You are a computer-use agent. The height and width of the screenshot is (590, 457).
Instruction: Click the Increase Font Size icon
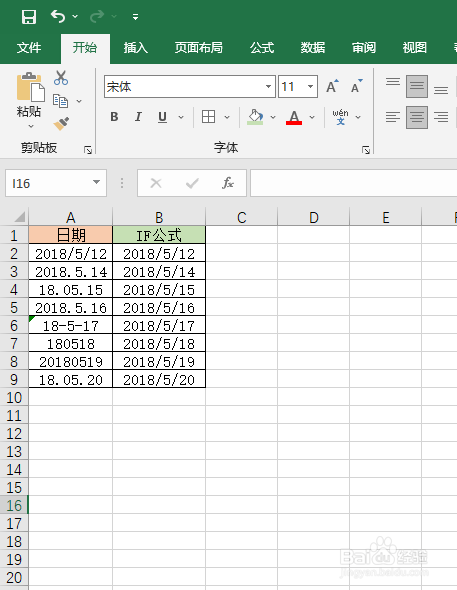click(332, 86)
